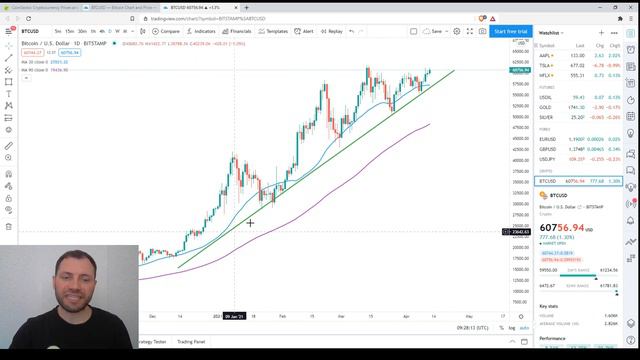The image size is (640, 360).
Task: Toggle stay in drawing mode
Action: pos(9,186)
